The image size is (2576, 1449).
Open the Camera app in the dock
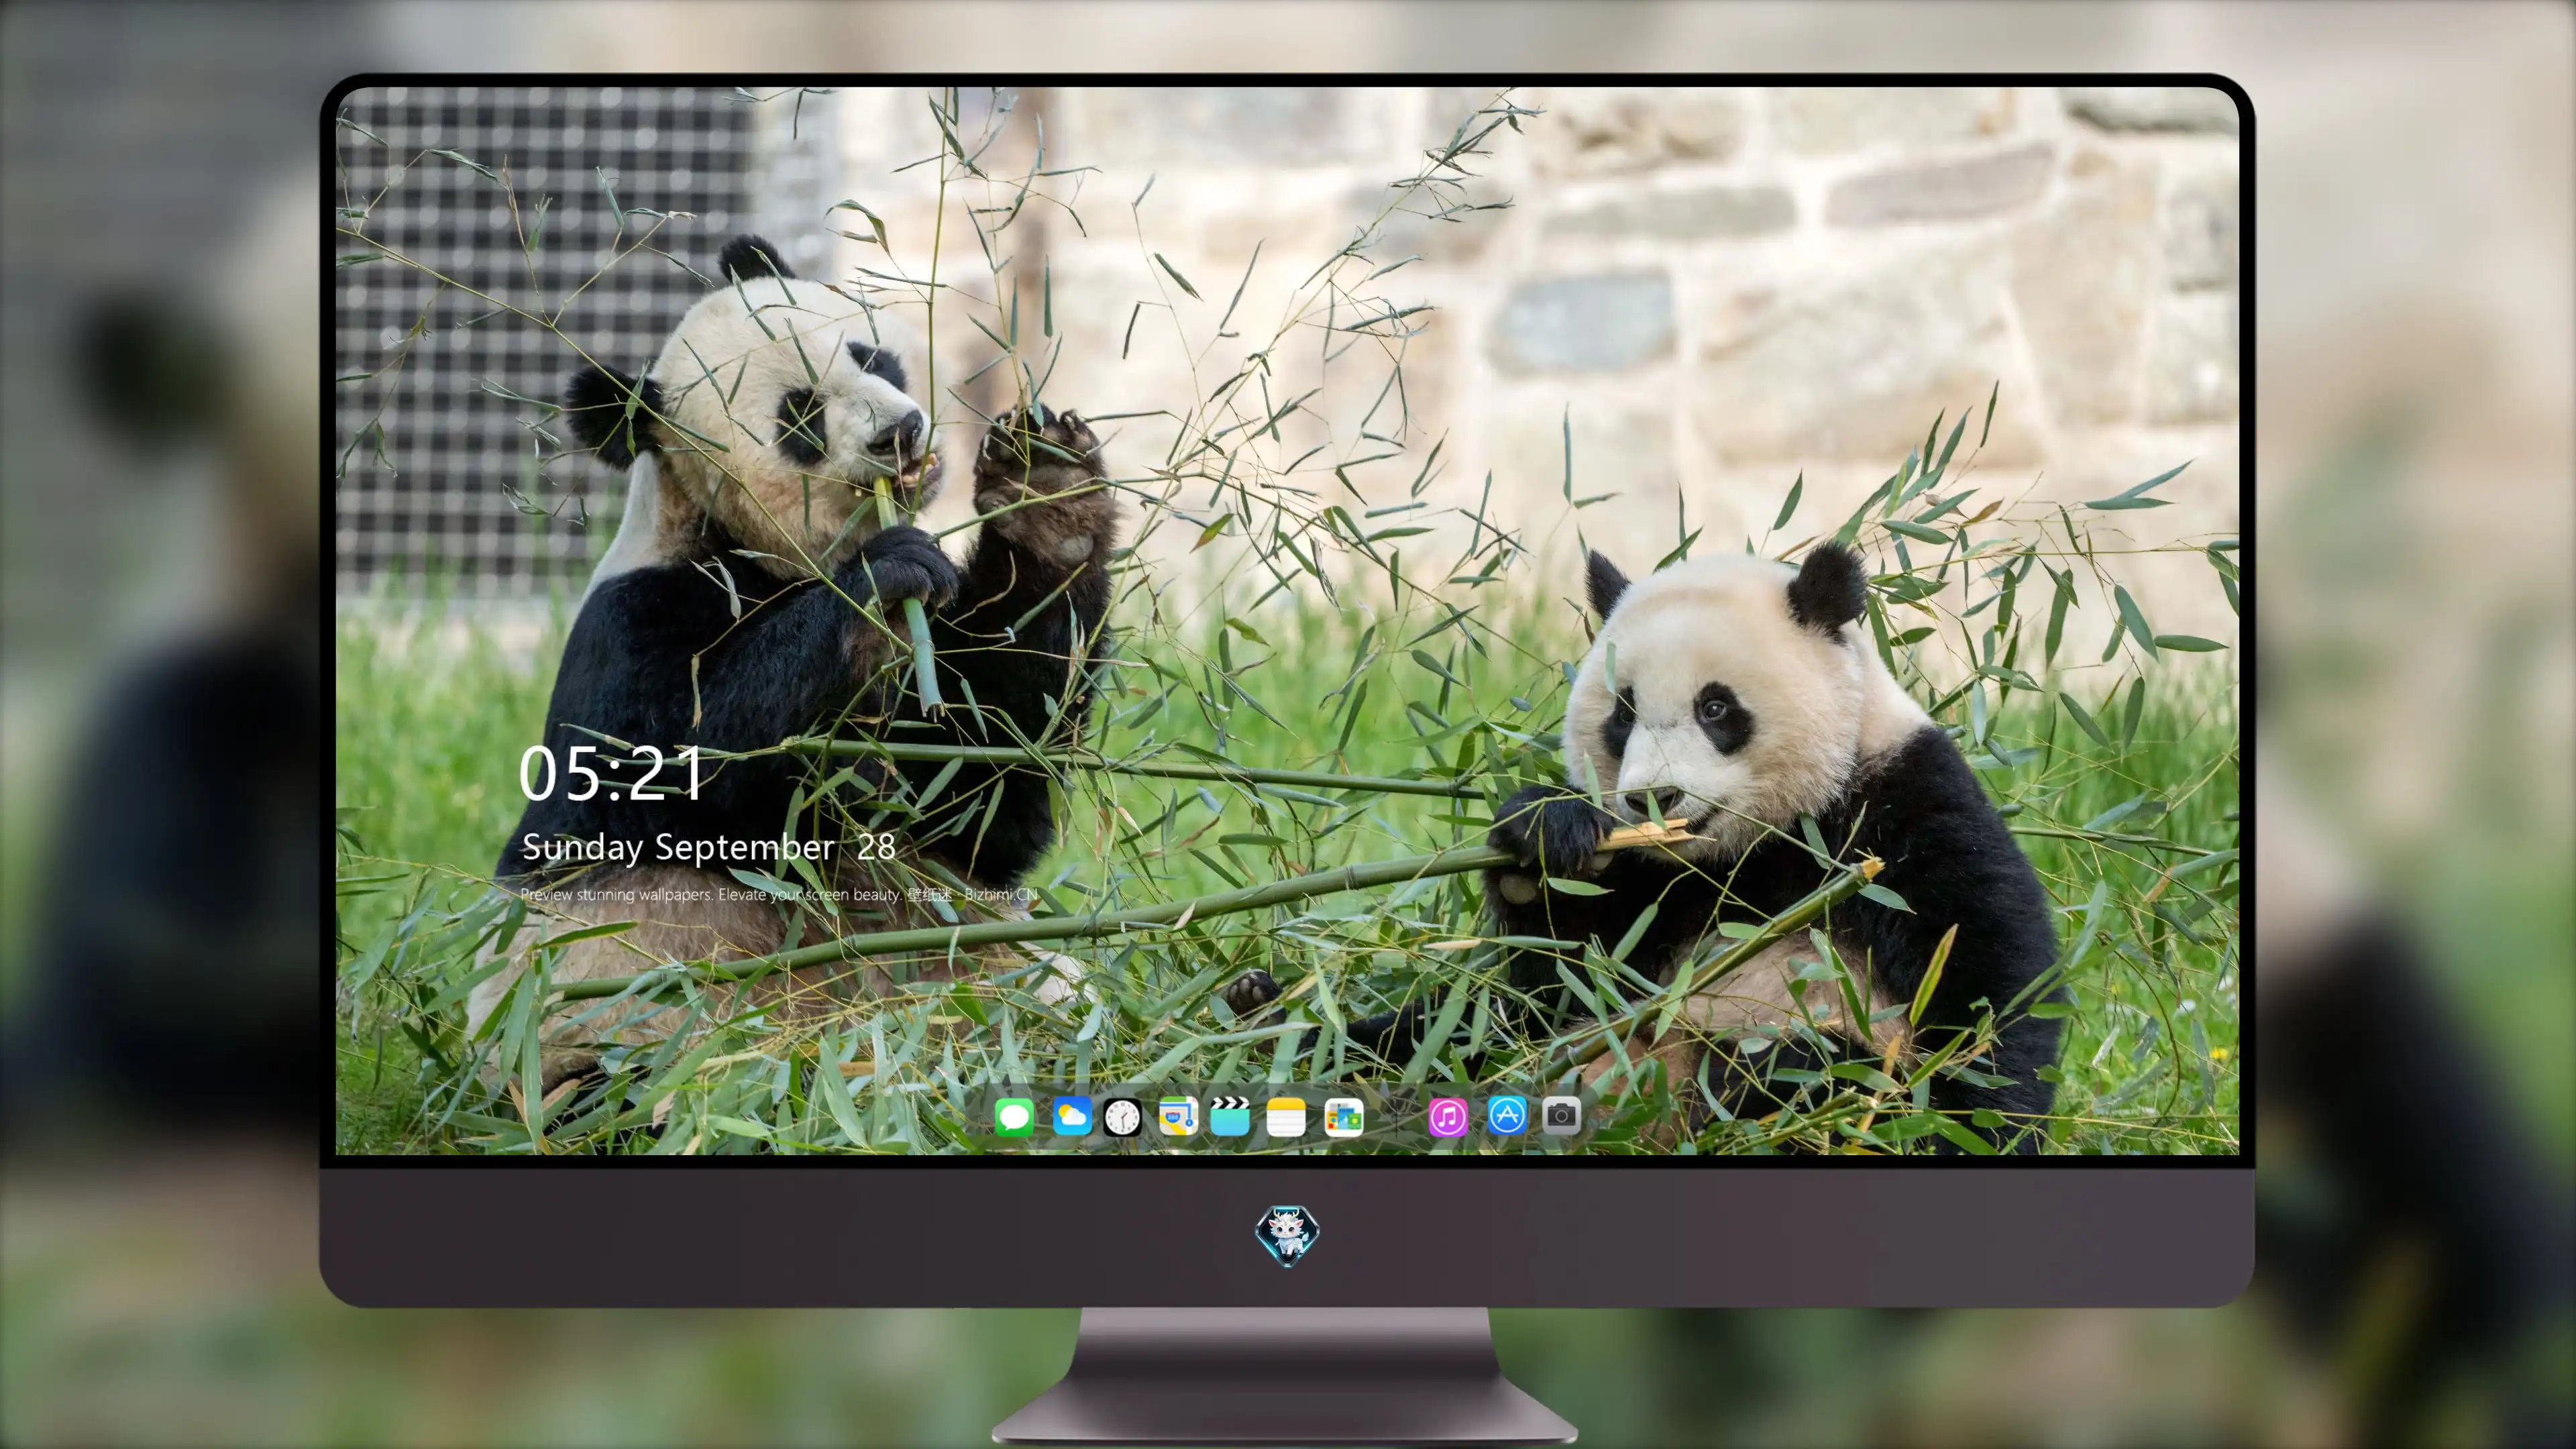coord(1561,1115)
